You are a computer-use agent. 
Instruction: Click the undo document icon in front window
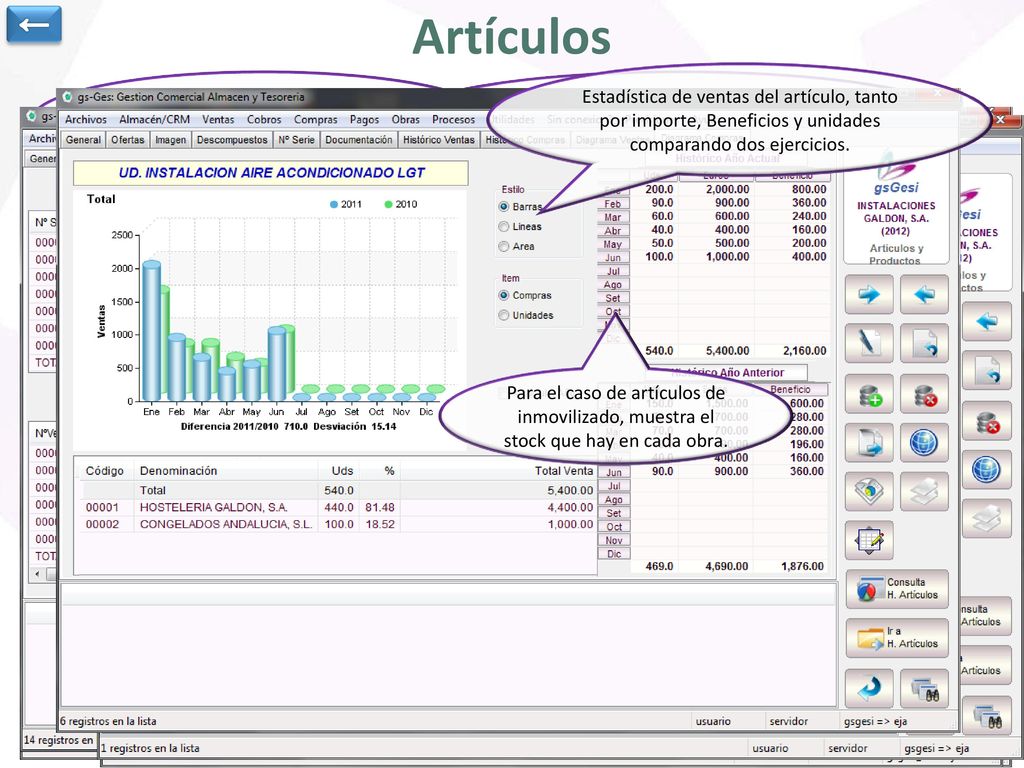(x=924, y=343)
